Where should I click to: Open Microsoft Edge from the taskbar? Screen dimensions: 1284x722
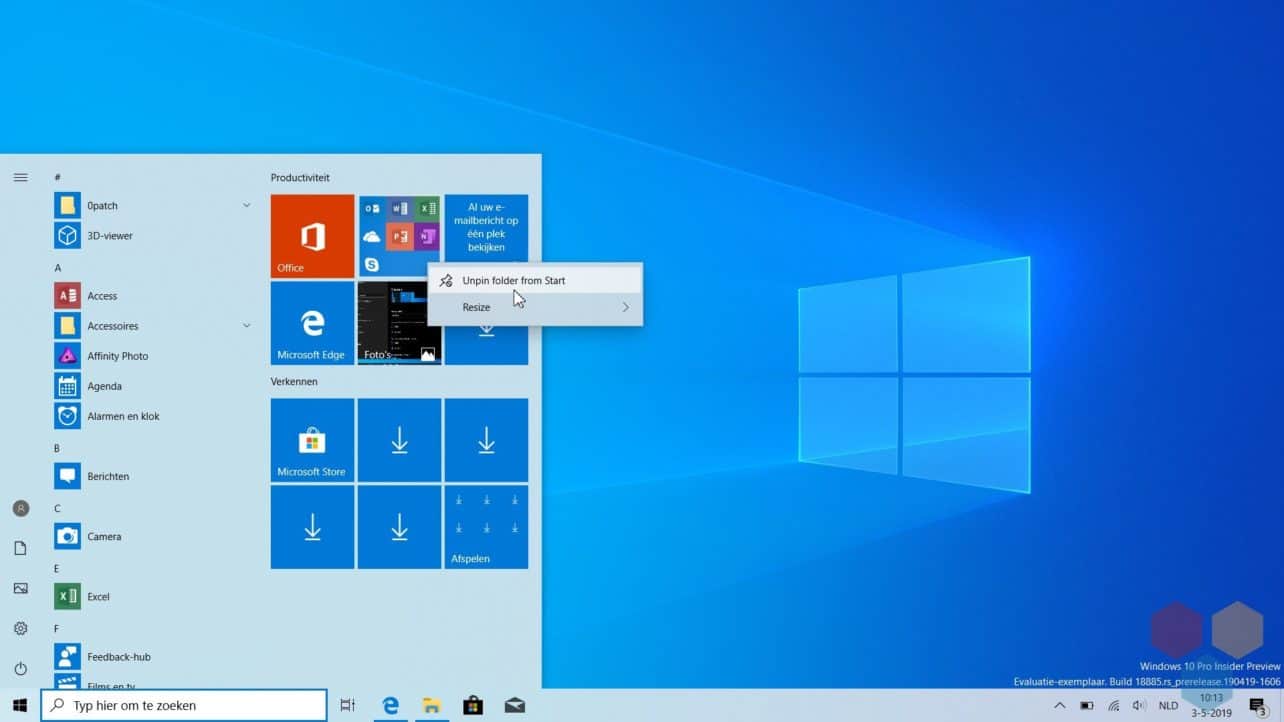(389, 705)
